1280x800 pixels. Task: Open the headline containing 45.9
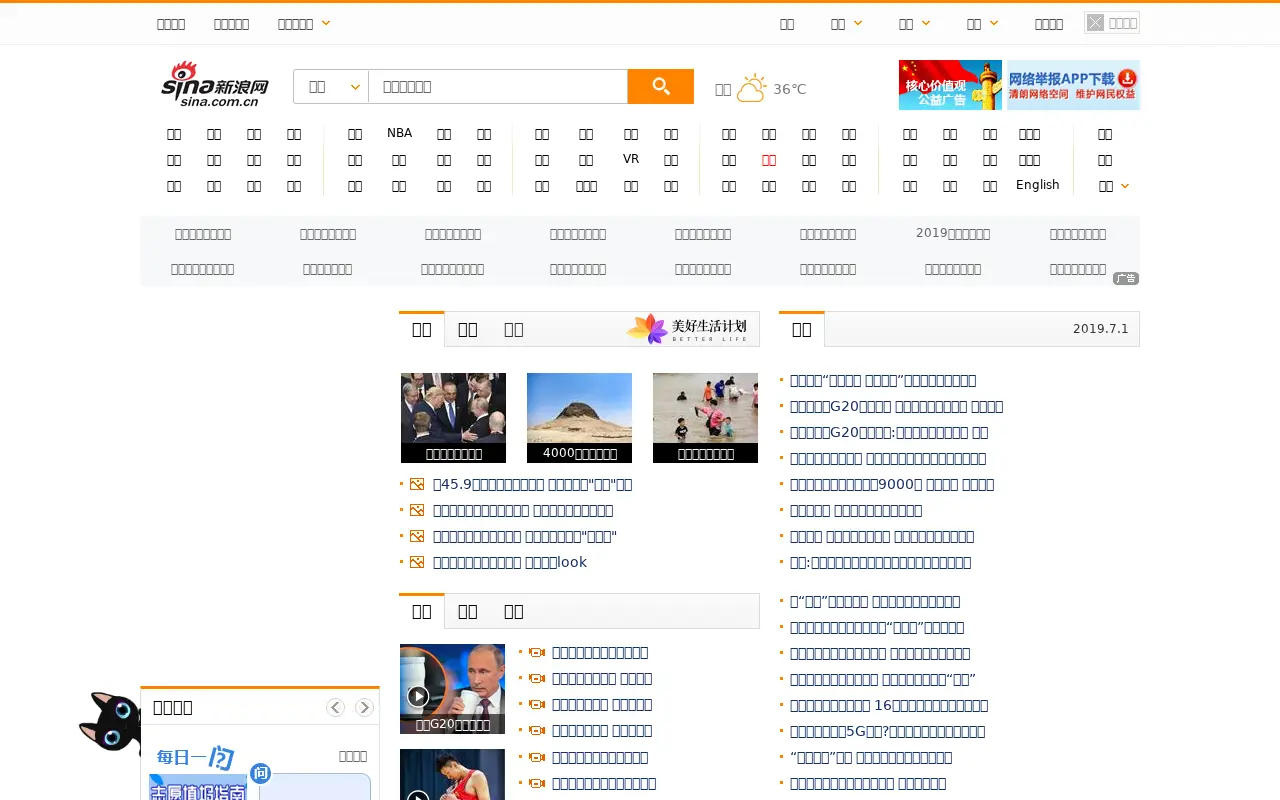(x=532, y=485)
